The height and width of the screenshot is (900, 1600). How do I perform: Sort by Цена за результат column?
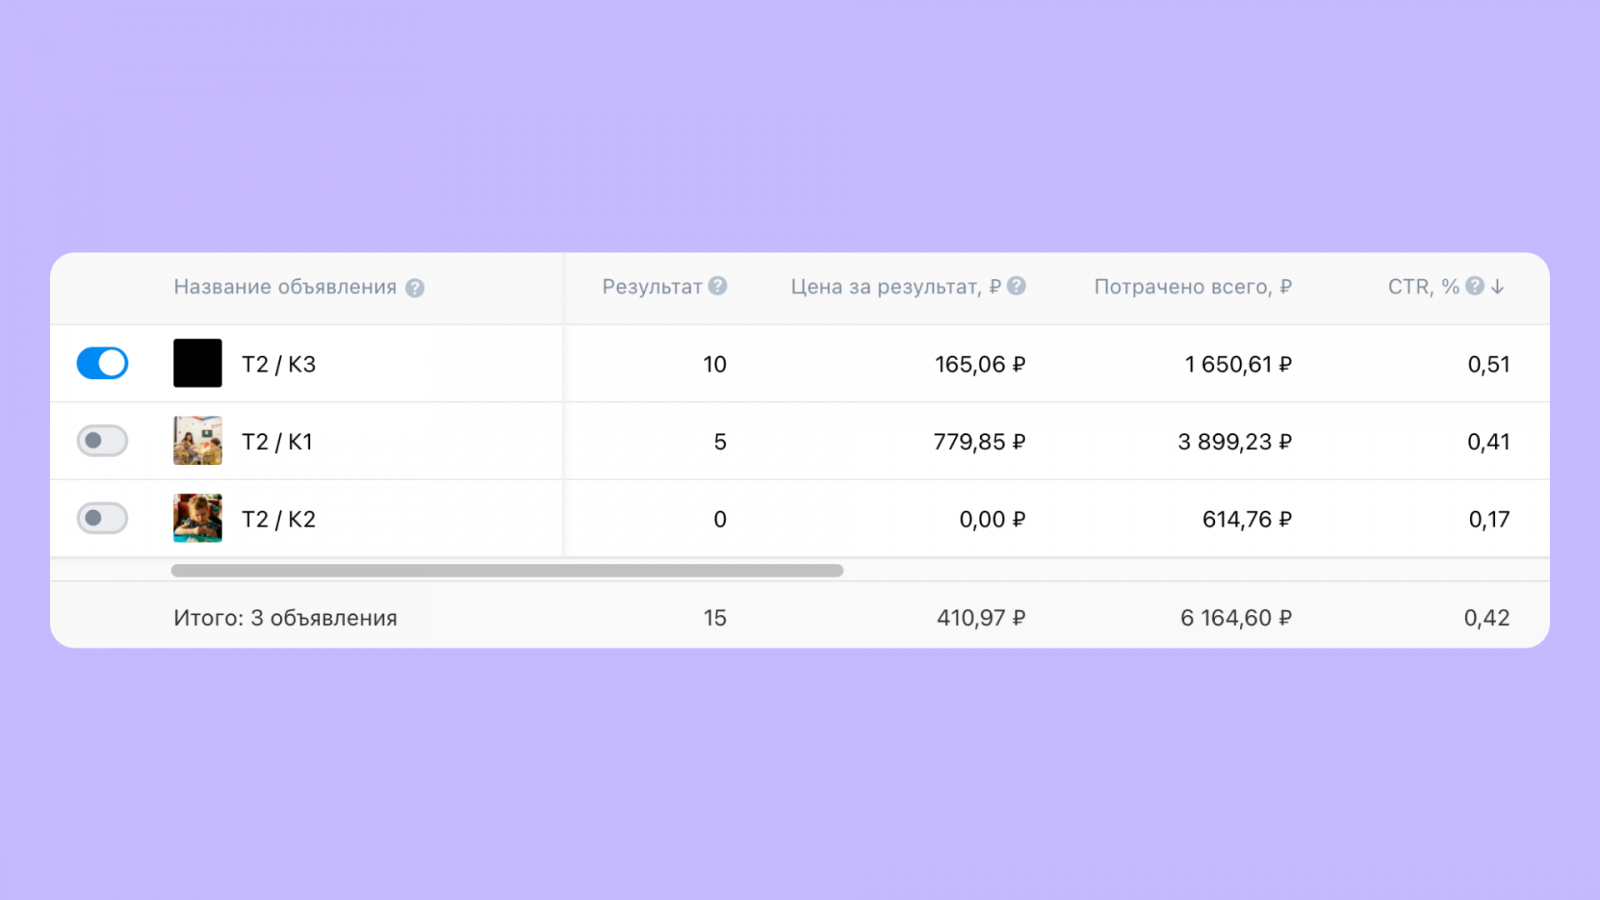click(x=895, y=287)
